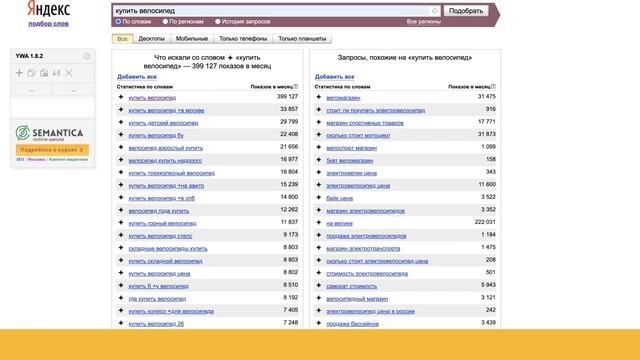Click the plus icon beside 'купить велосипед +в москве'

pyautogui.click(x=121, y=110)
